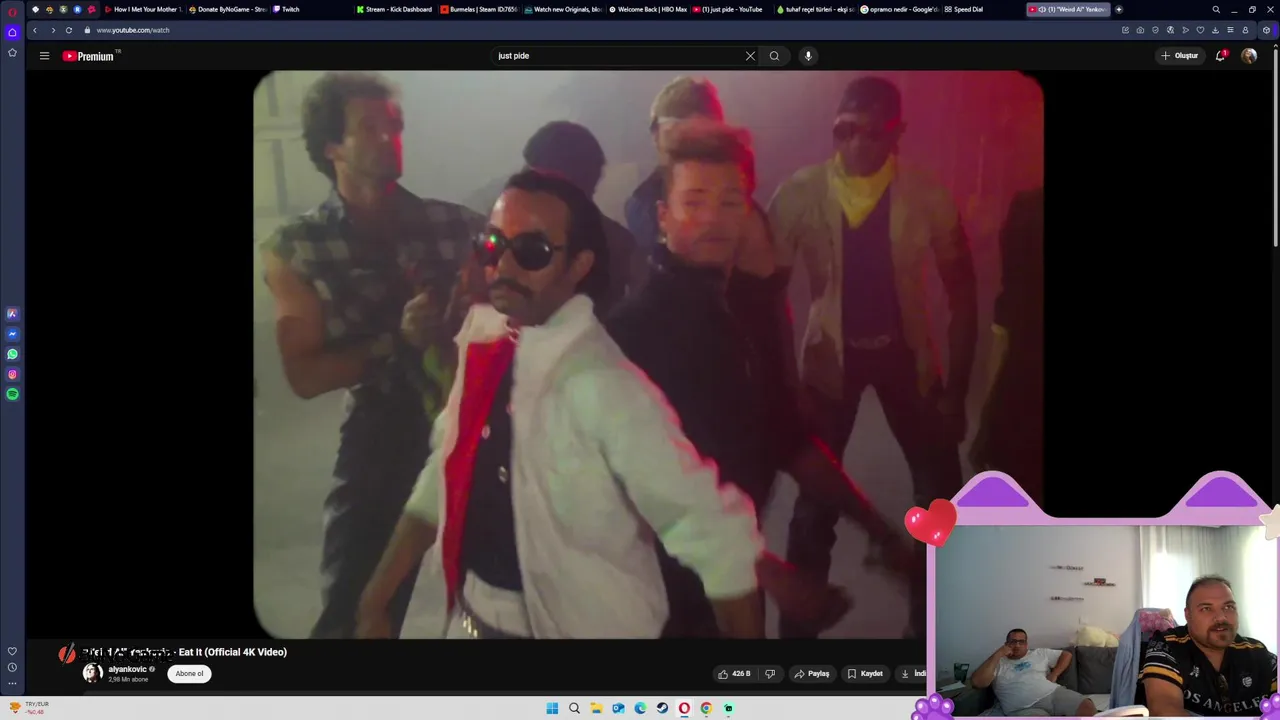
Task: Open browser downloads toolbar icon
Action: coord(1215,30)
